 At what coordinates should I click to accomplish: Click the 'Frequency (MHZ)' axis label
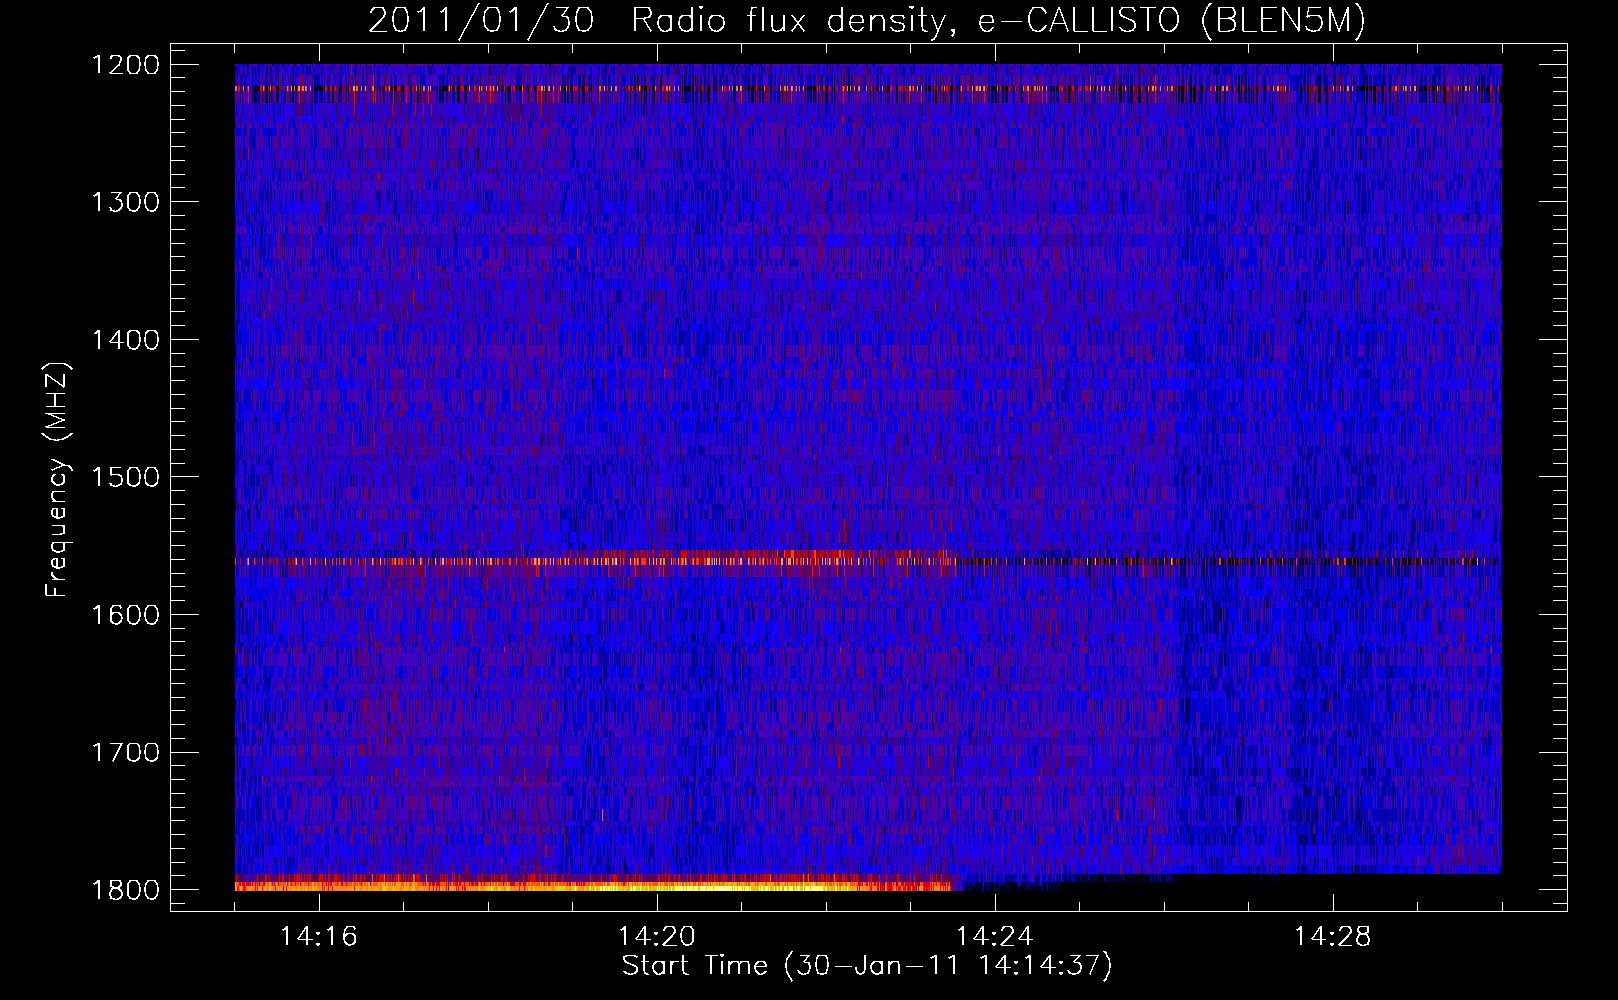tap(57, 480)
